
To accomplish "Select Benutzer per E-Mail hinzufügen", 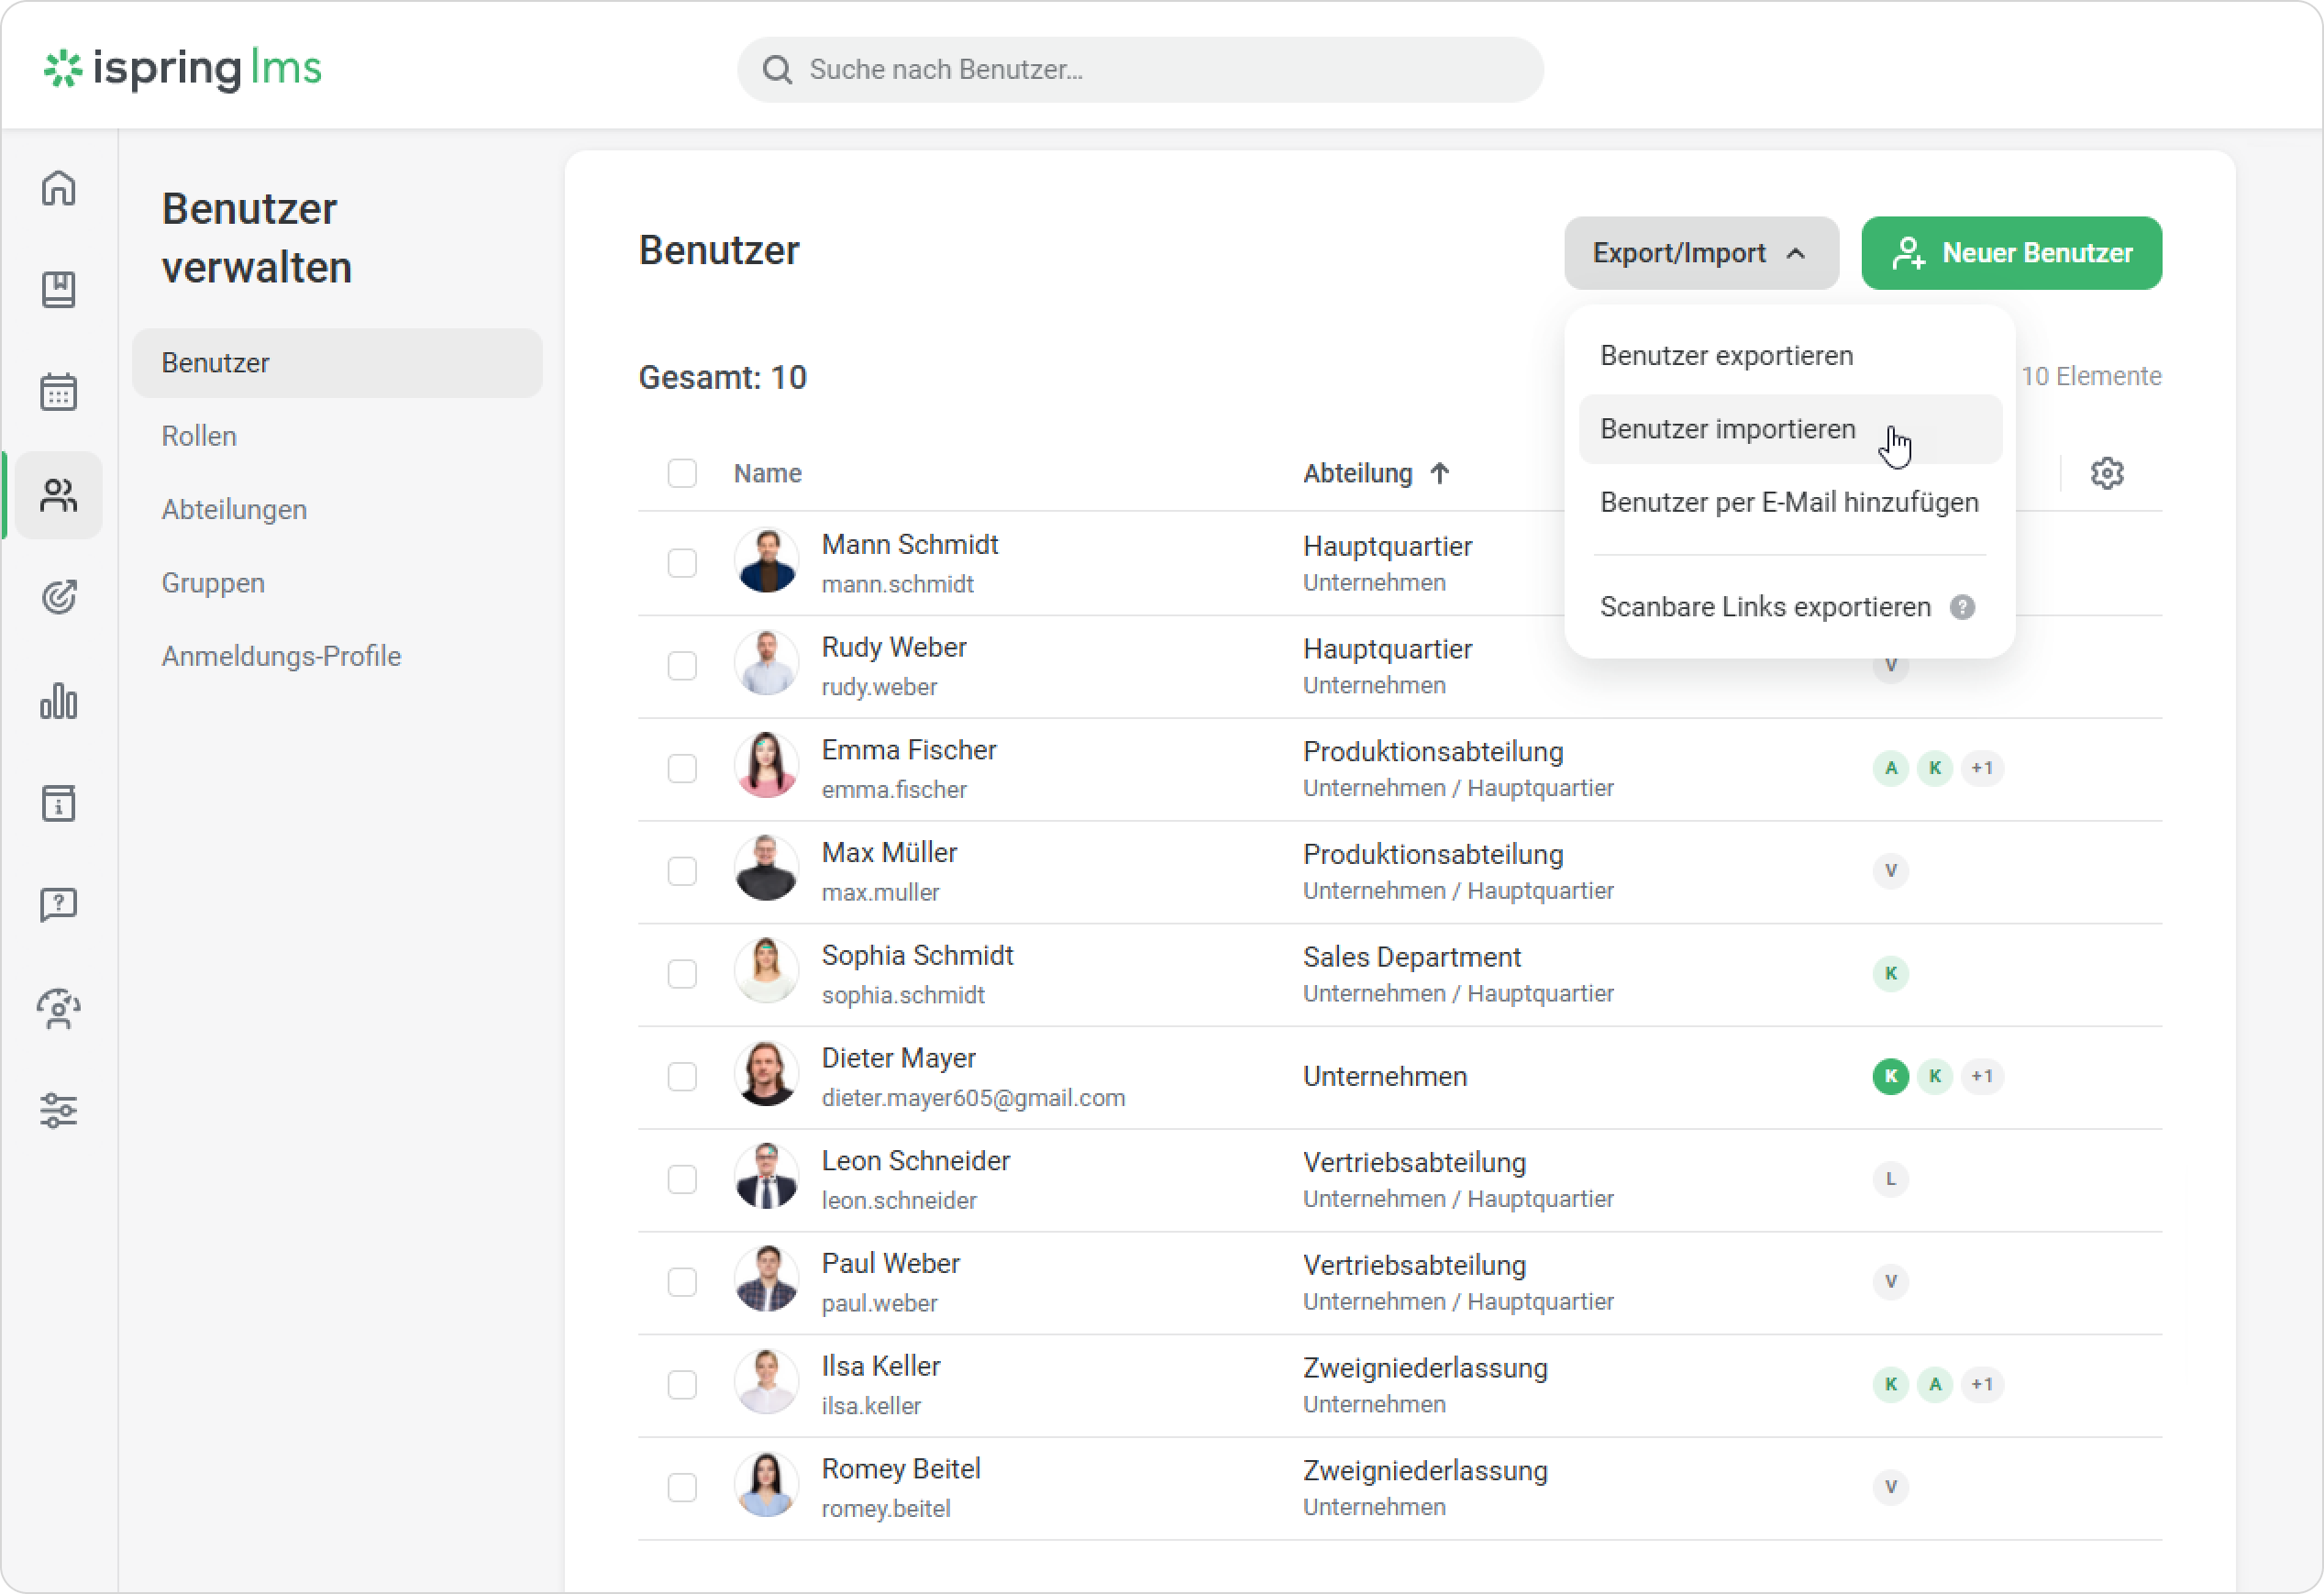I will pyautogui.click(x=1788, y=502).
